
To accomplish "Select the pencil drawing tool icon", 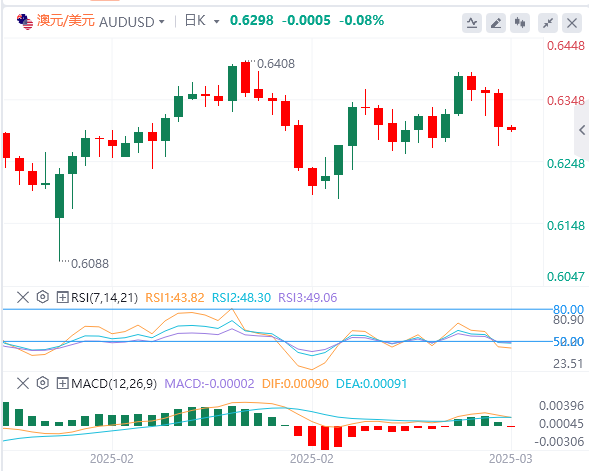I will pyautogui.click(x=496, y=23).
